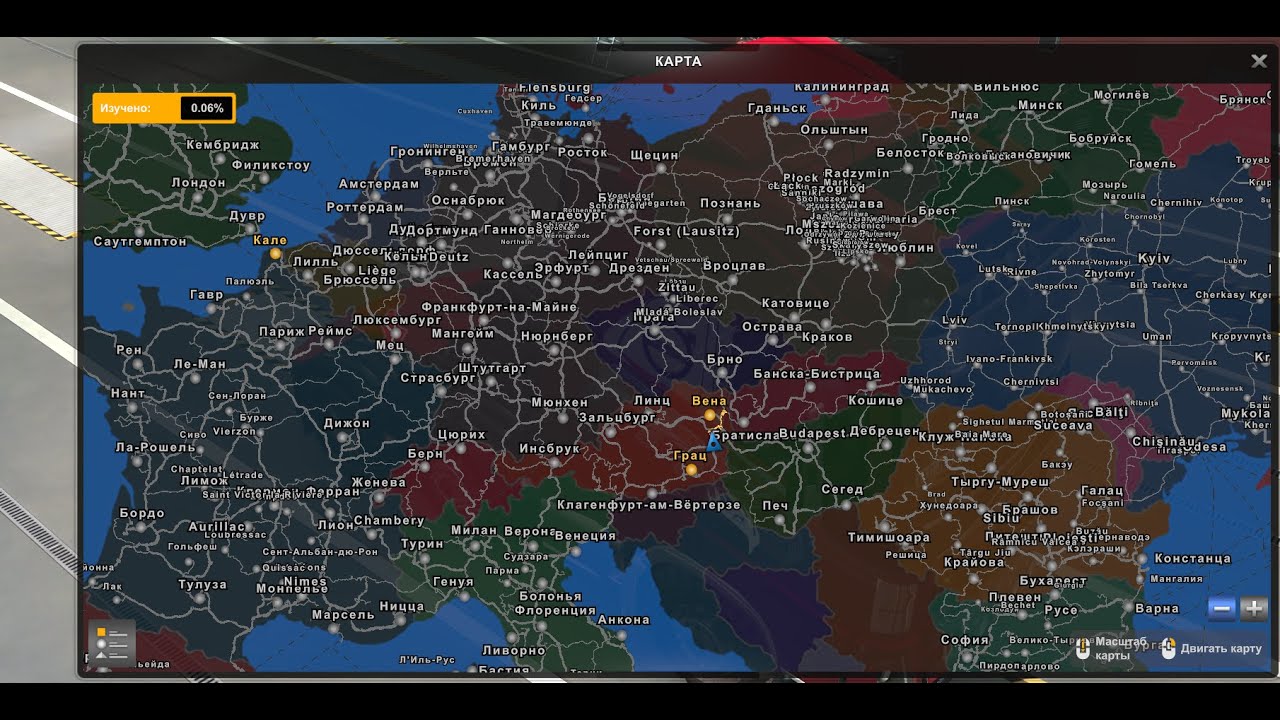Click the Турин city label

(x=422, y=544)
